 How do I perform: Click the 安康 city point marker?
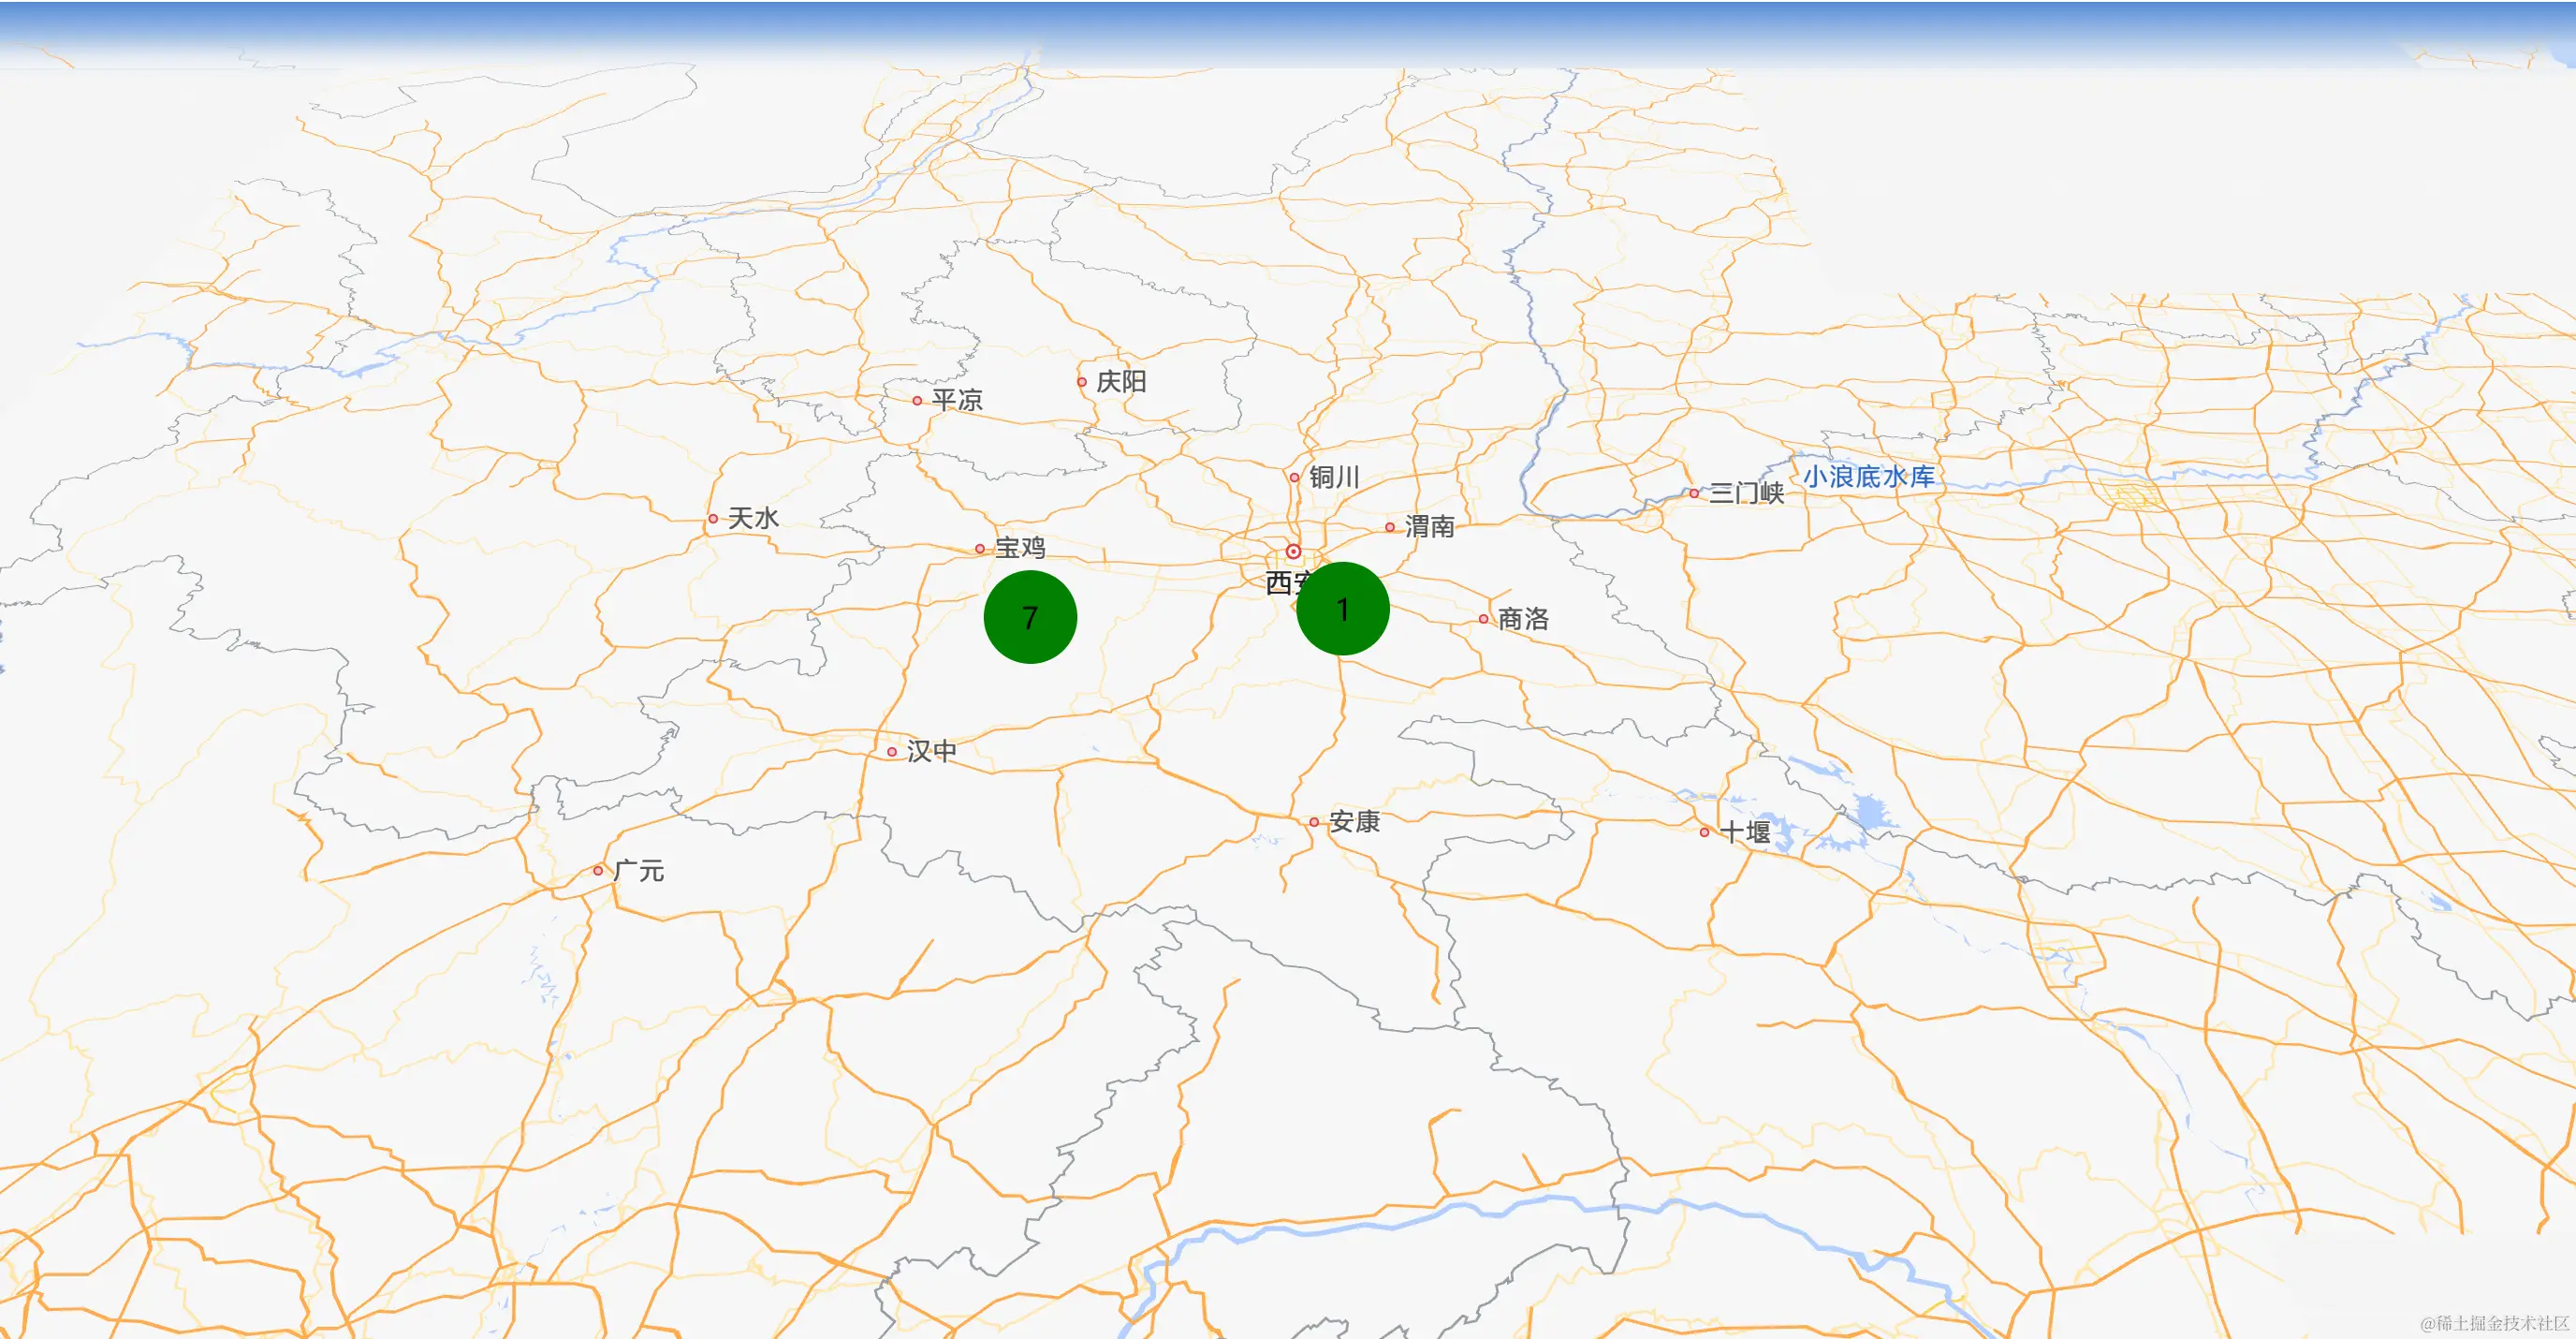1315,821
